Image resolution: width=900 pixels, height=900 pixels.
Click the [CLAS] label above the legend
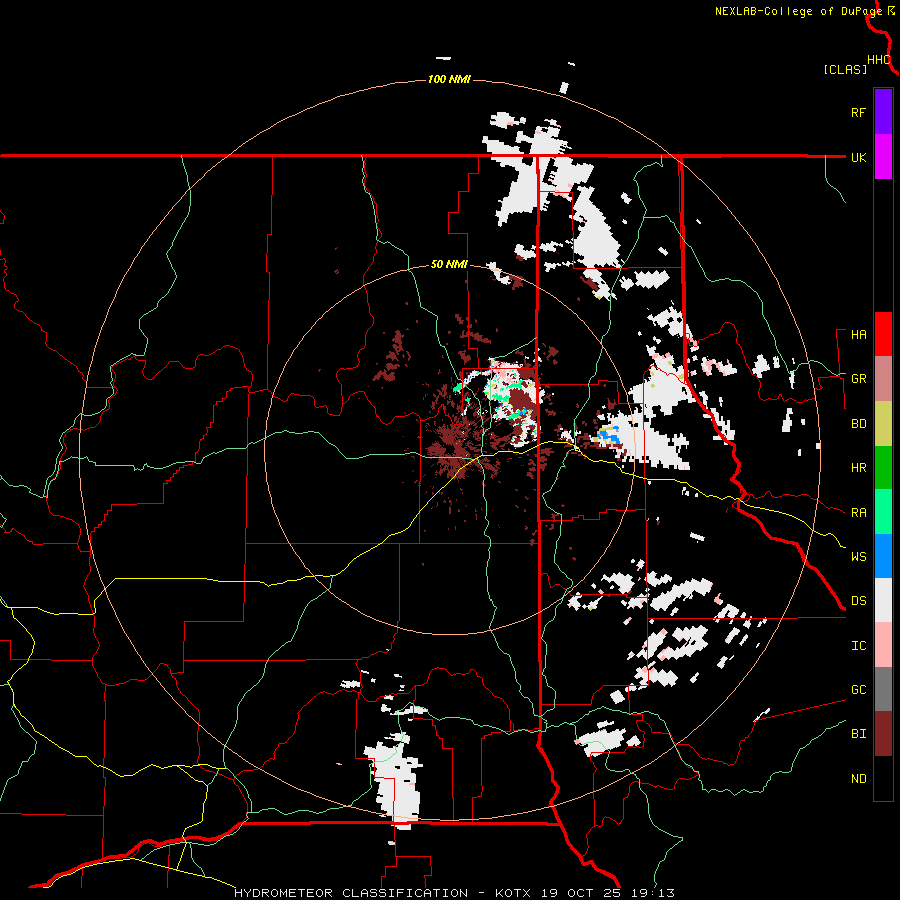click(x=844, y=69)
